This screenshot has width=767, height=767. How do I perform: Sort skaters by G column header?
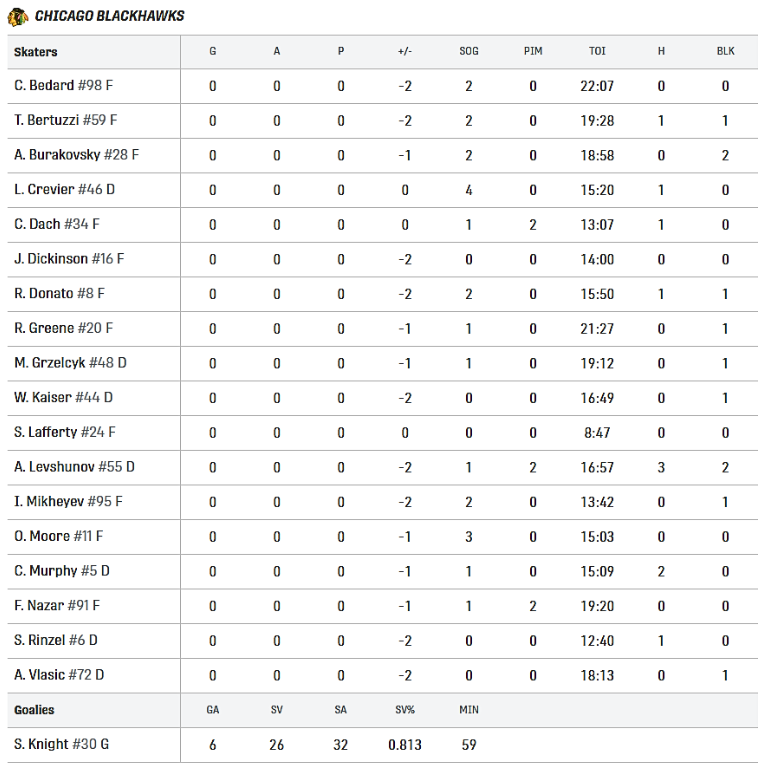pyautogui.click(x=212, y=51)
